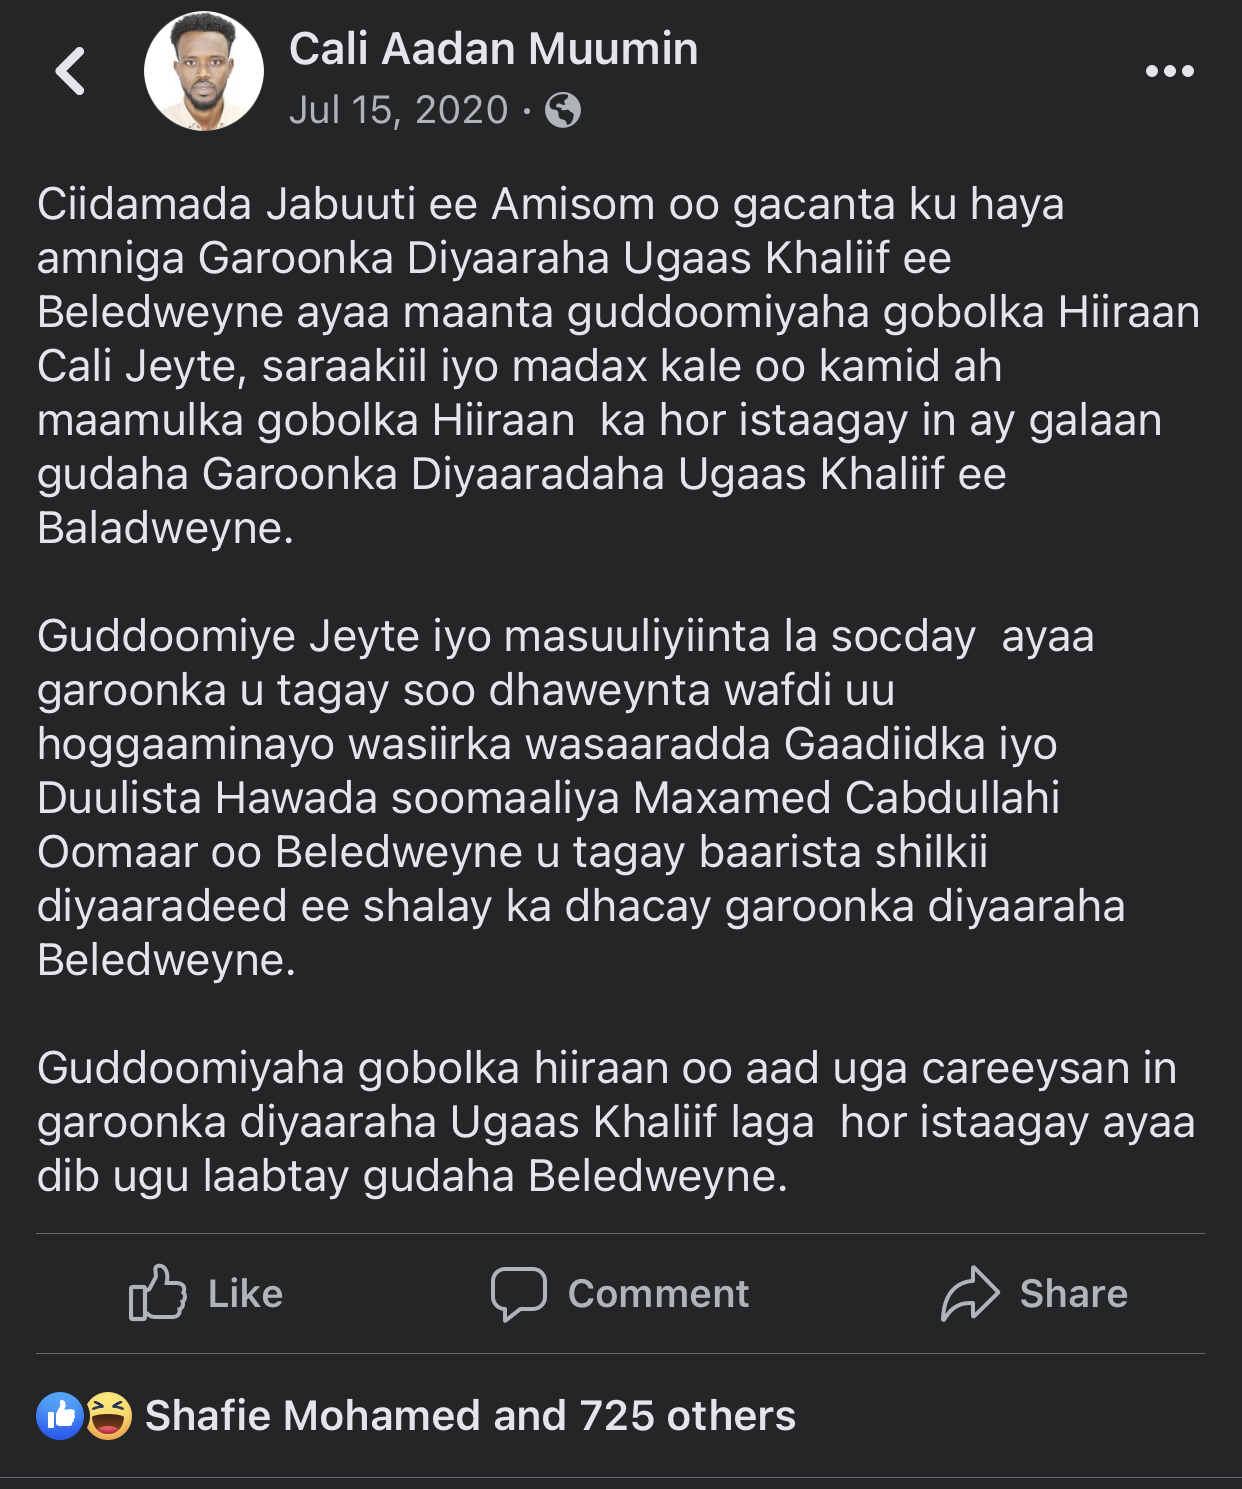Tap the paragraph starting with Guddoomiye Jeyte
1242x1489 pixels.
click(581, 798)
